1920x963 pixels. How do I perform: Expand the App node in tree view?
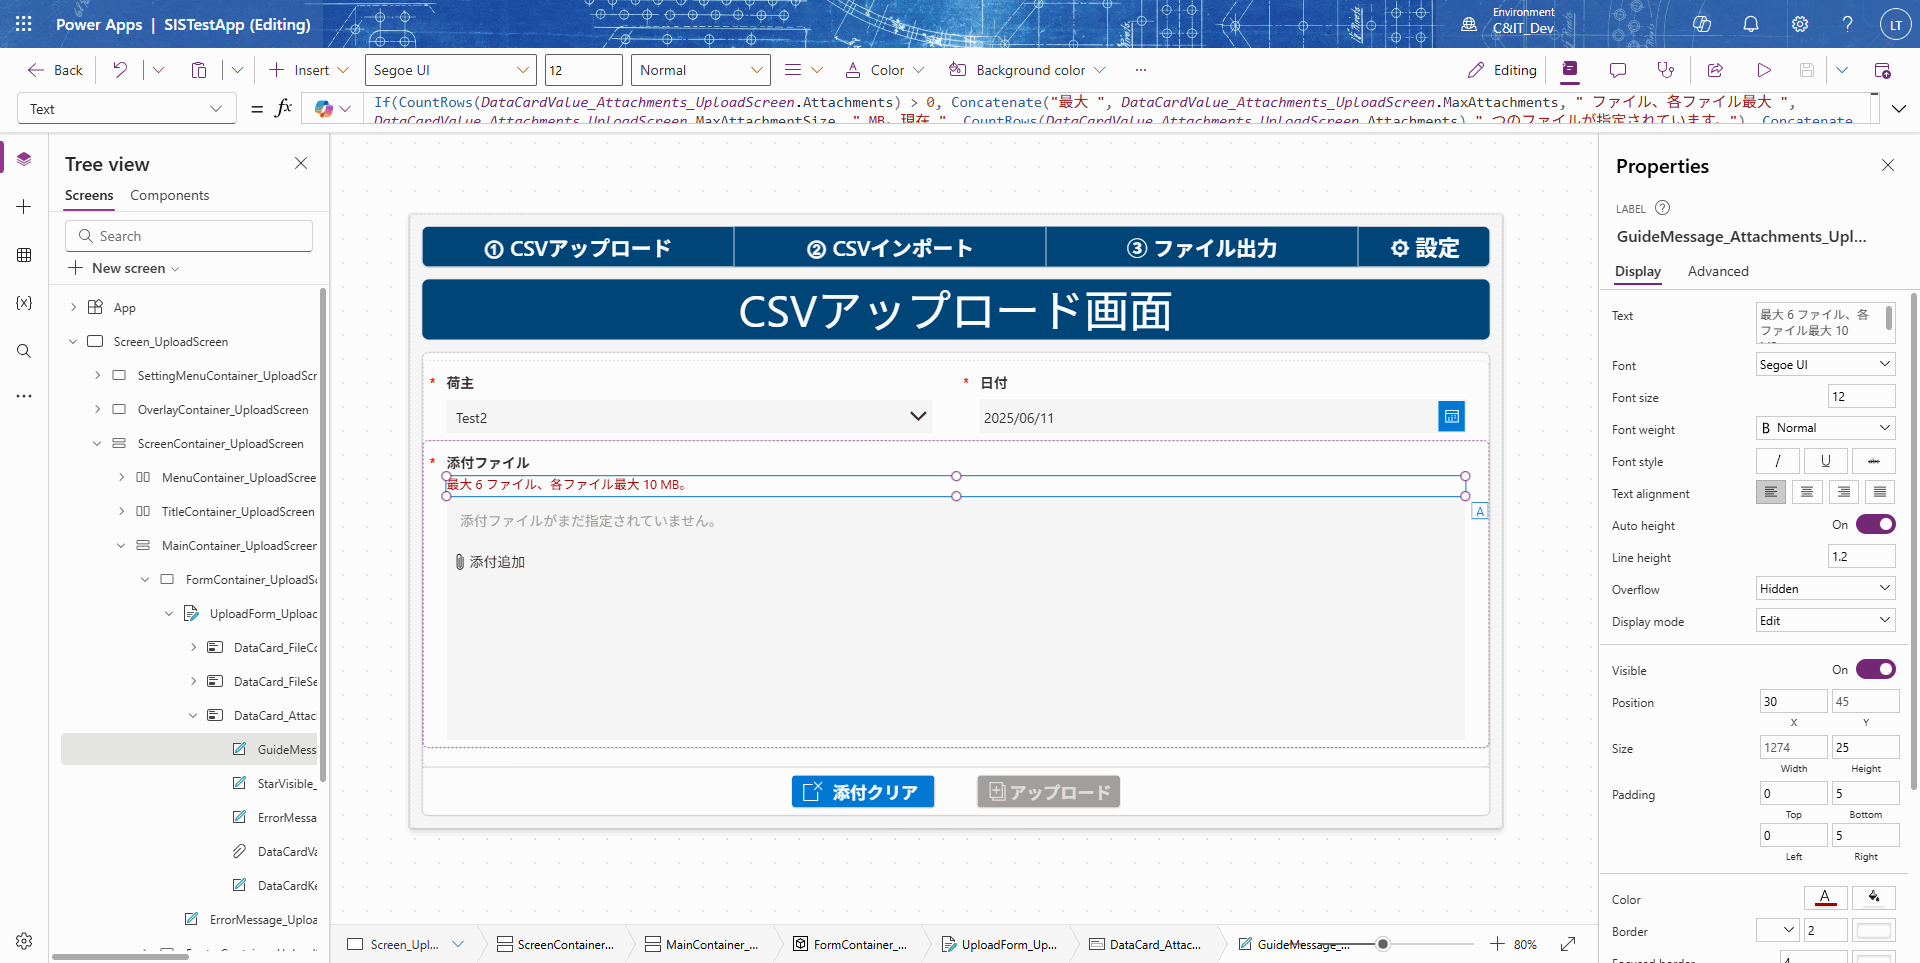(73, 308)
